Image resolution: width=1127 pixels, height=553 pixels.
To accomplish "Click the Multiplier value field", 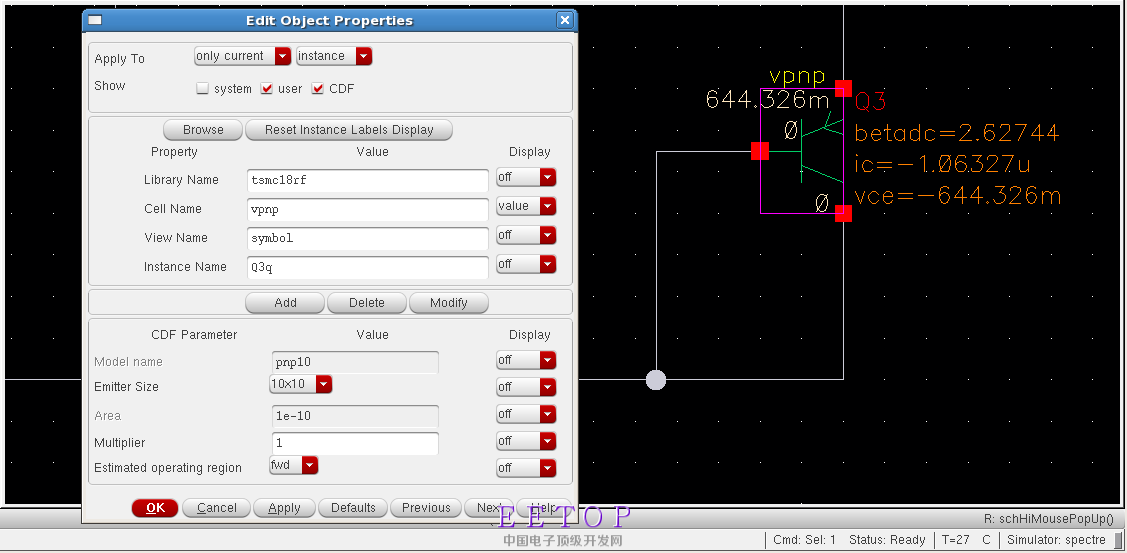I will [x=355, y=443].
